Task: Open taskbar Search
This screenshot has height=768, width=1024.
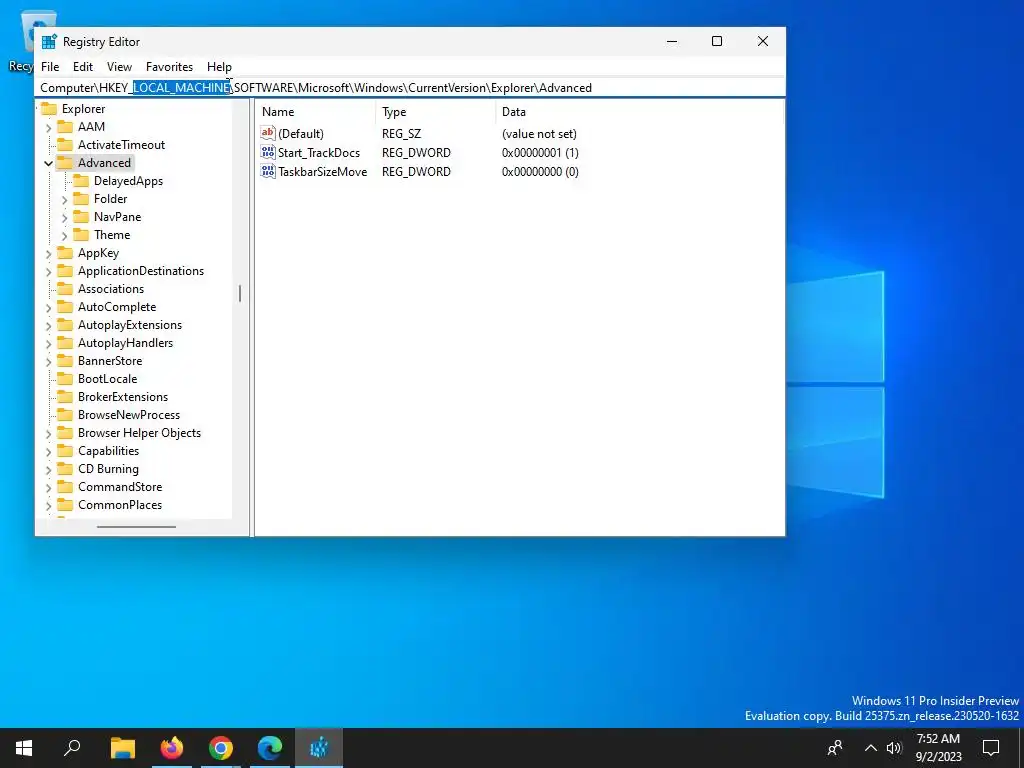Action: [72, 748]
